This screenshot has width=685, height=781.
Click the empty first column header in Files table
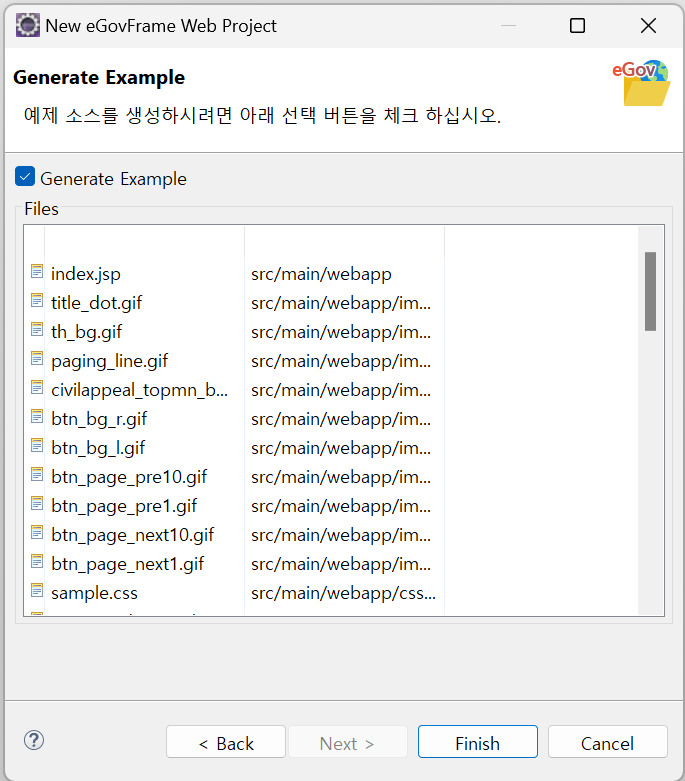click(134, 240)
